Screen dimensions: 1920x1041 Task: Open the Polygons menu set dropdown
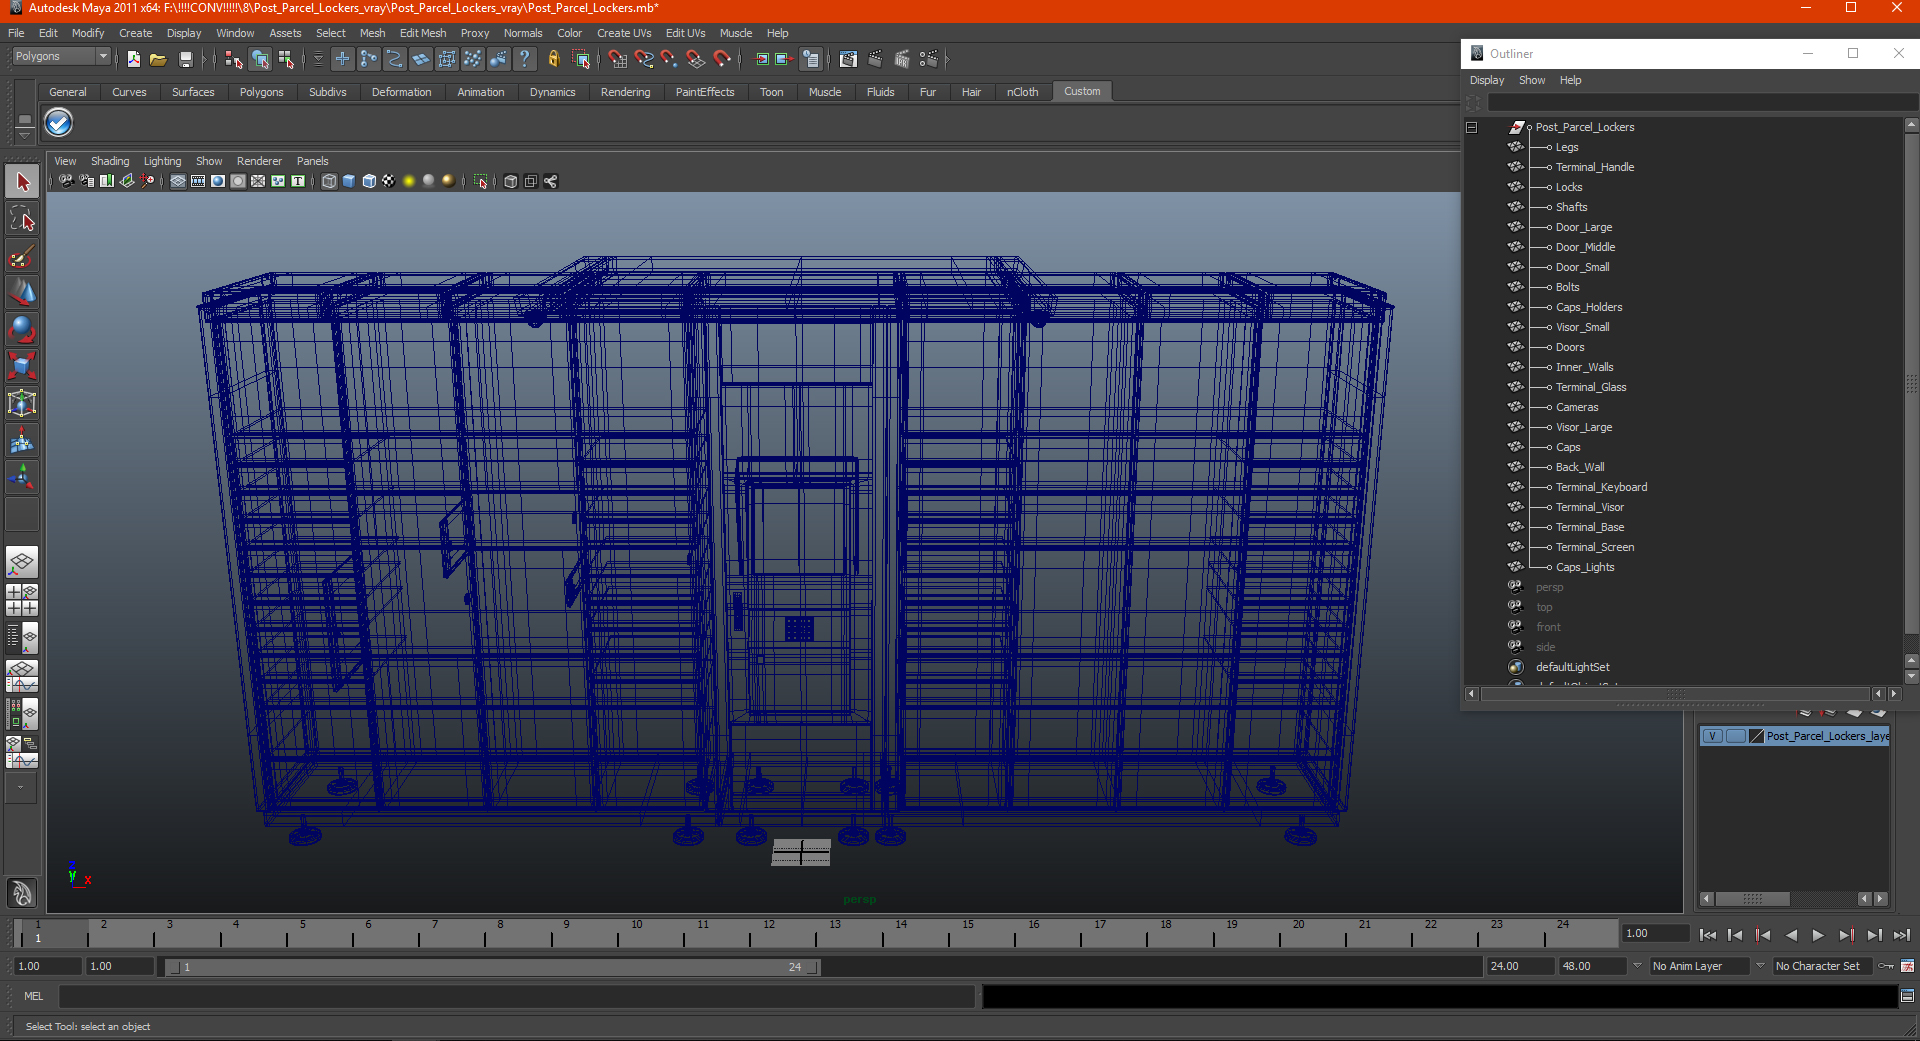tap(60, 56)
